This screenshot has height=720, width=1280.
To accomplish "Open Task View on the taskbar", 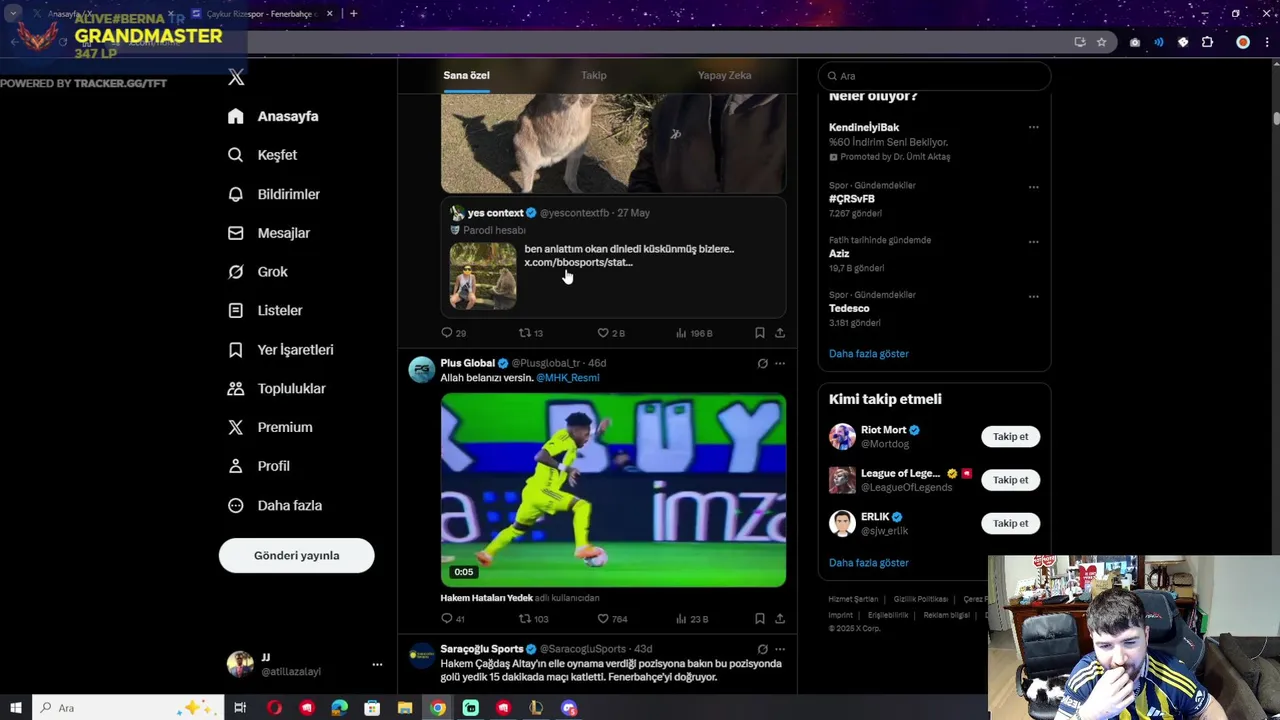I will click(x=240, y=708).
